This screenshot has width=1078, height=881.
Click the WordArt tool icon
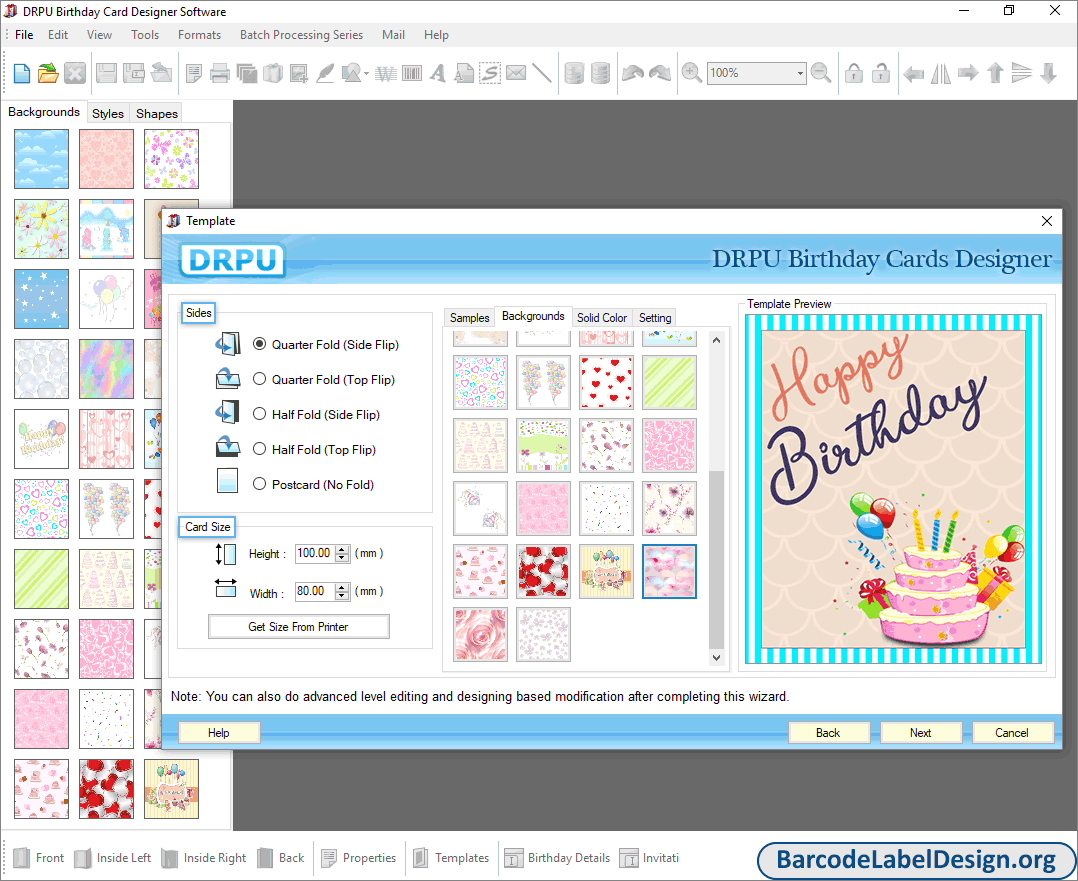(x=386, y=73)
